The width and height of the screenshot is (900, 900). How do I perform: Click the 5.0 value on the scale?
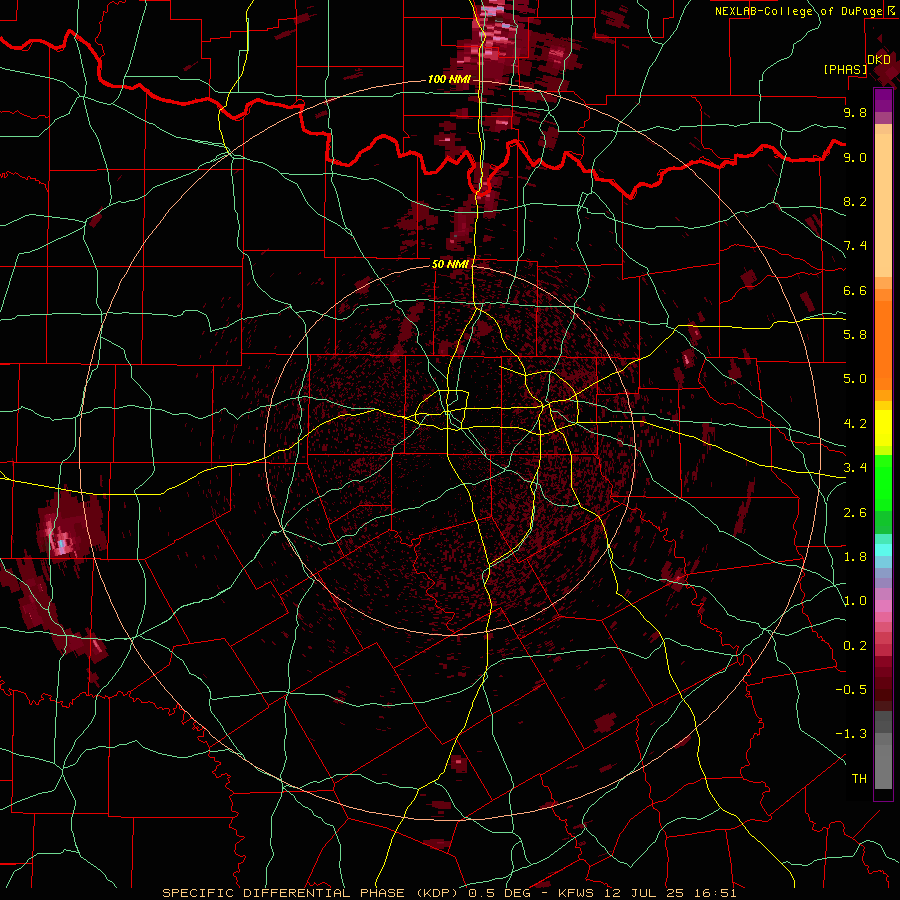pyautogui.click(x=855, y=379)
